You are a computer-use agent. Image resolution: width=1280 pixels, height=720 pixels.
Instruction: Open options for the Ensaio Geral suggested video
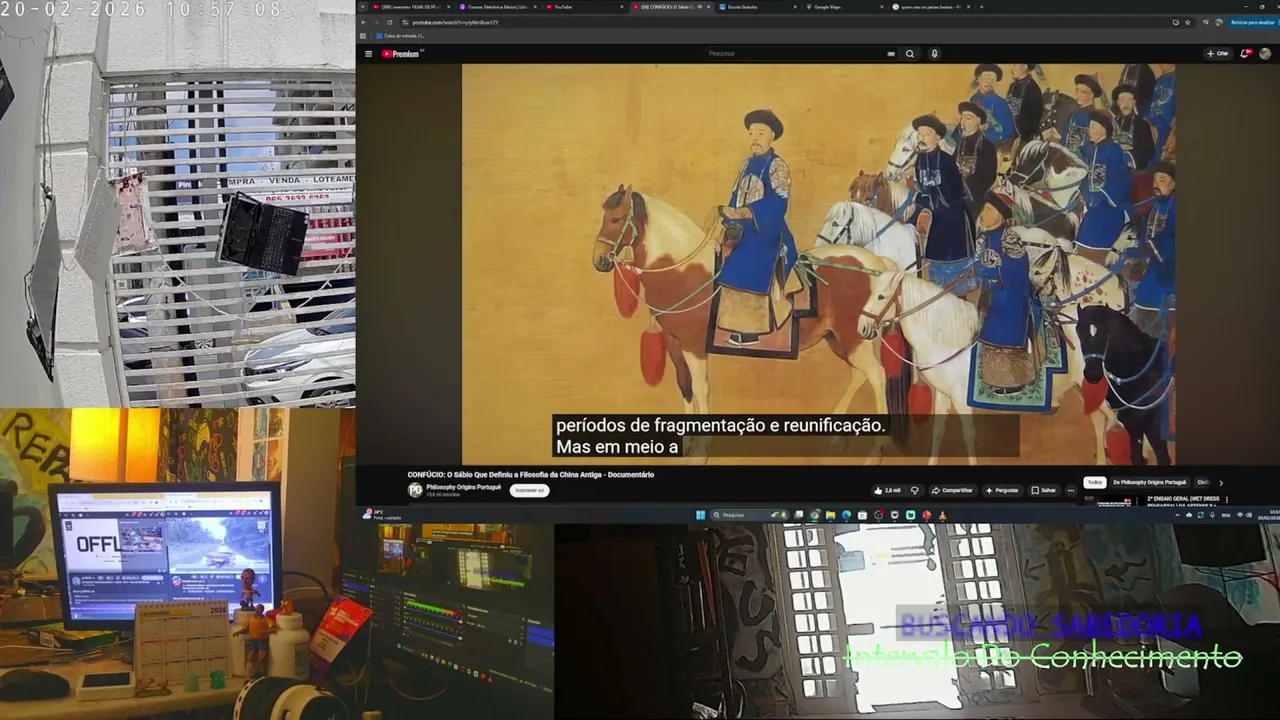point(1225,499)
